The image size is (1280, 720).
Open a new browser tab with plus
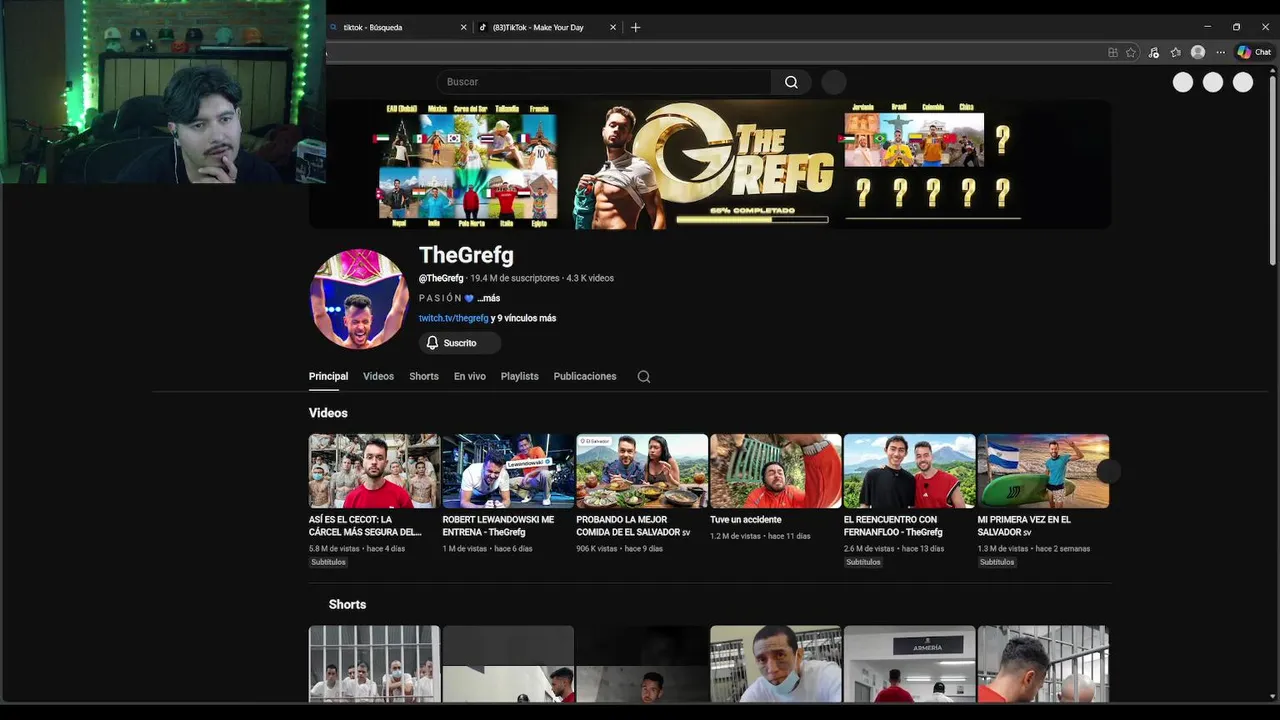[x=635, y=27]
